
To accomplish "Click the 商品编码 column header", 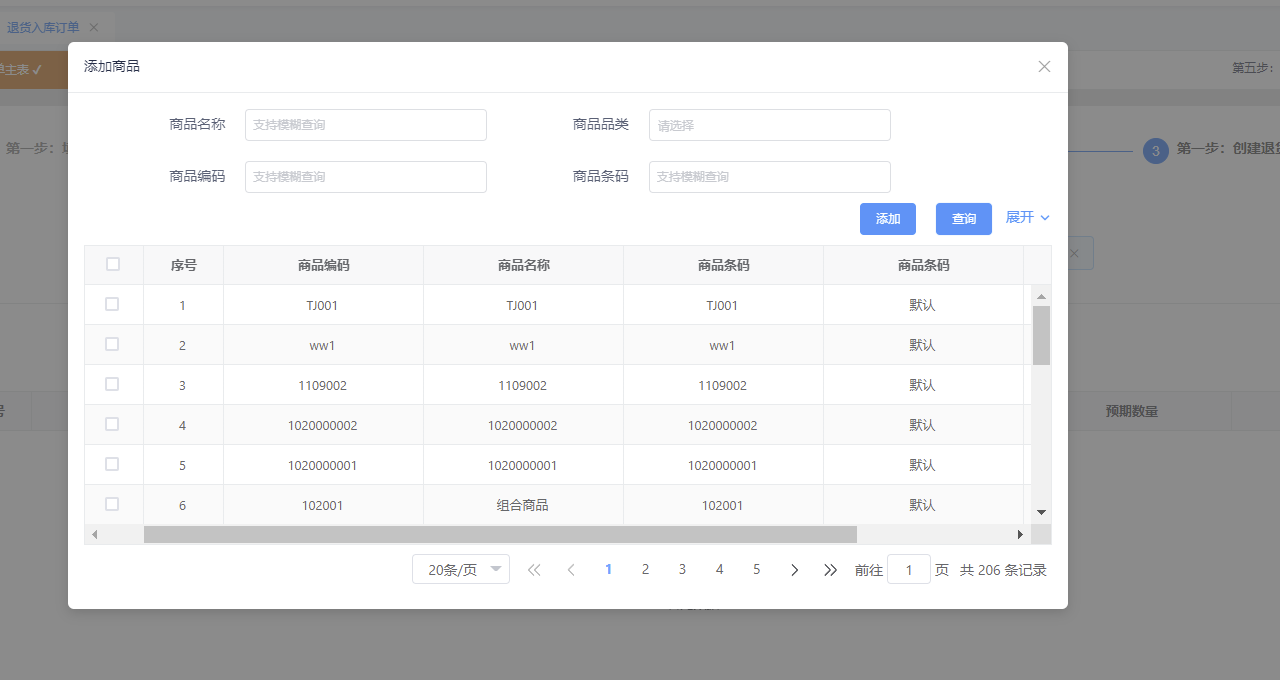I will pyautogui.click(x=323, y=265).
